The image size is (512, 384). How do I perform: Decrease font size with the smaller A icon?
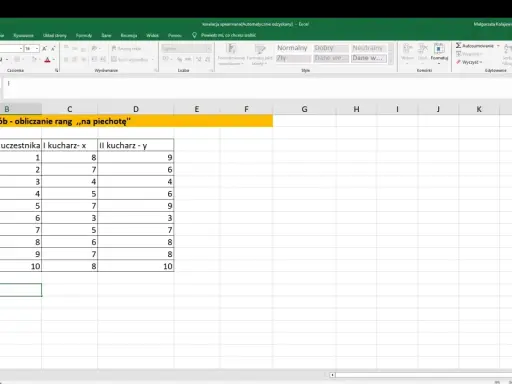click(53, 49)
